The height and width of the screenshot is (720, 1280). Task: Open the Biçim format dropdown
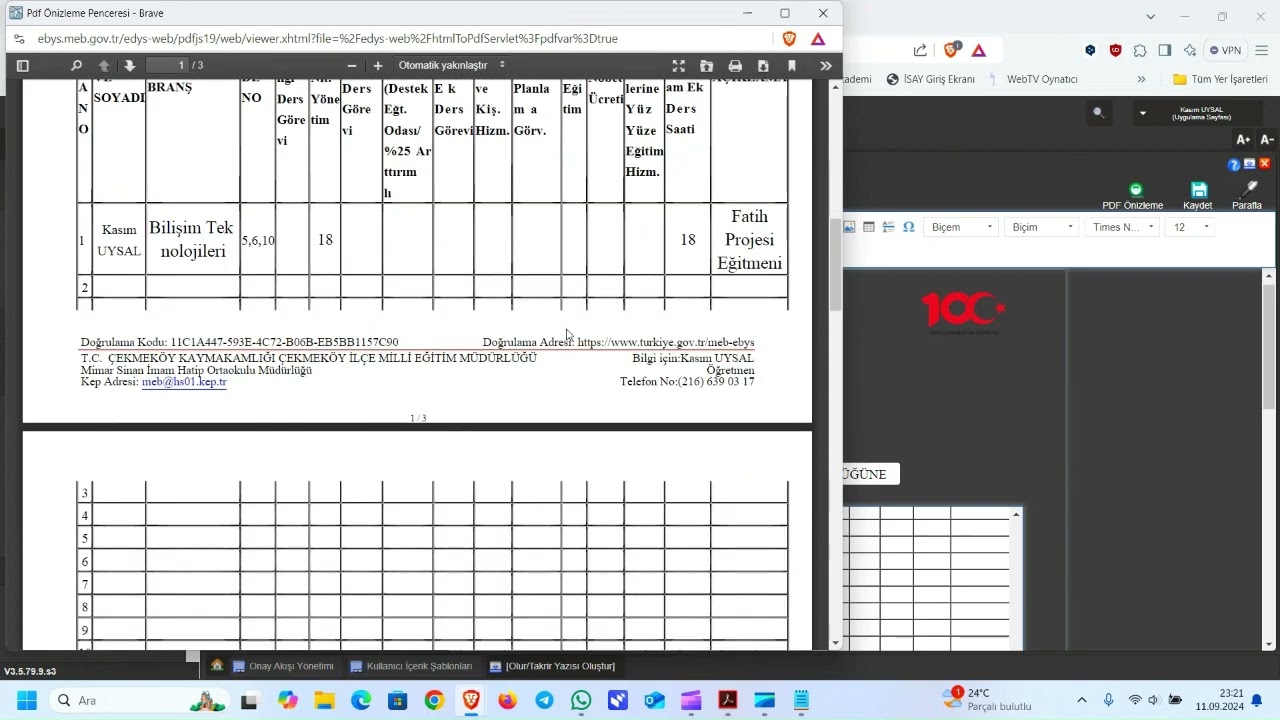[1041, 227]
